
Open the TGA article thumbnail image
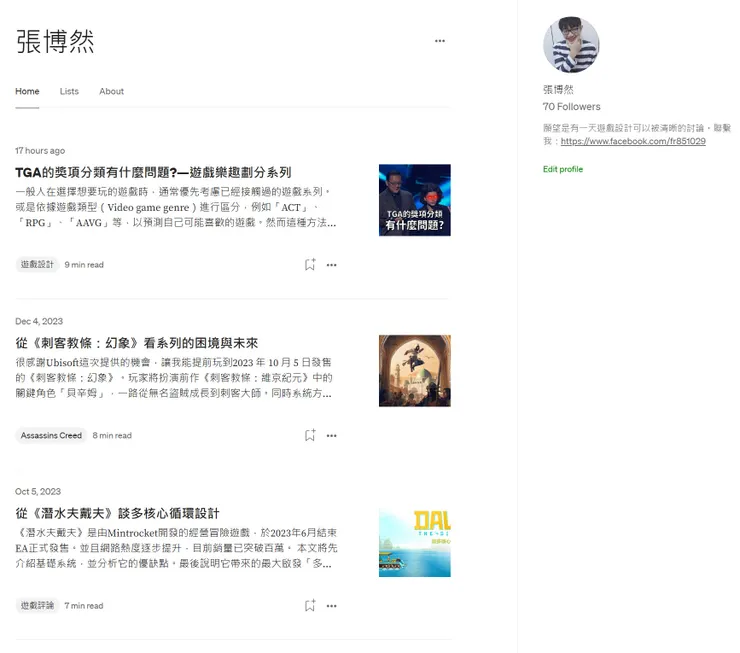tap(414, 200)
